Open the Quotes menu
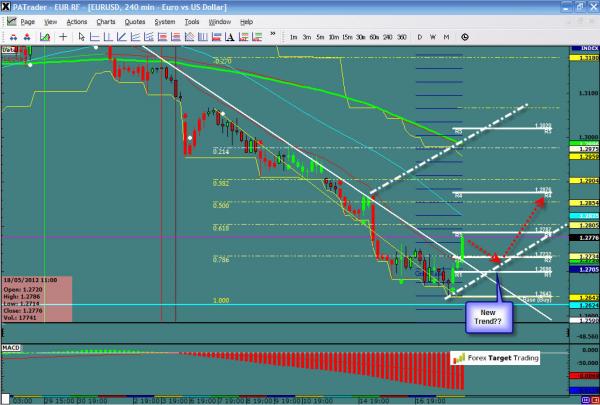Image resolution: width=600 pixels, height=405 pixels. pyautogui.click(x=134, y=20)
